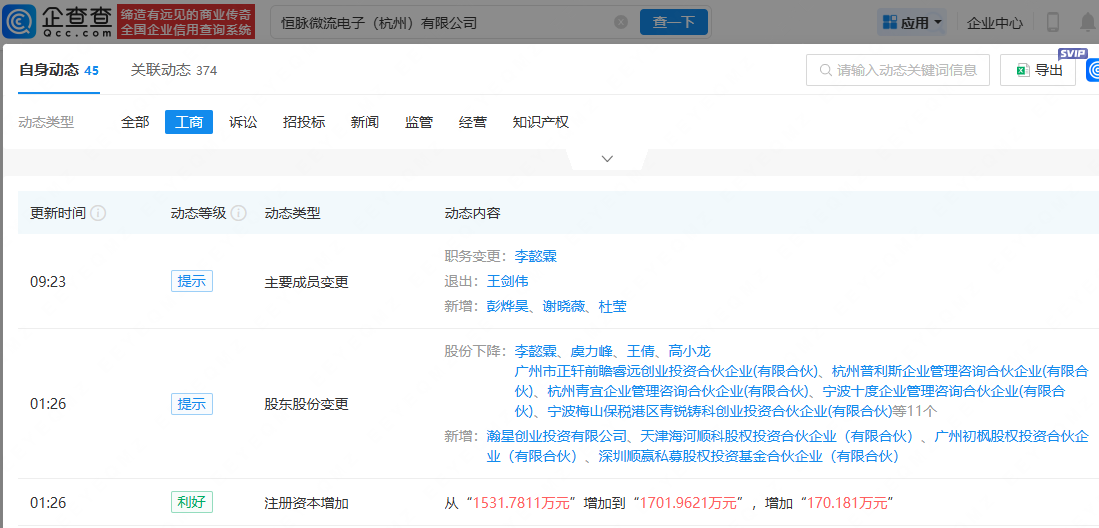Click the 动态类型 column header
1099x528 pixels.
(x=292, y=213)
